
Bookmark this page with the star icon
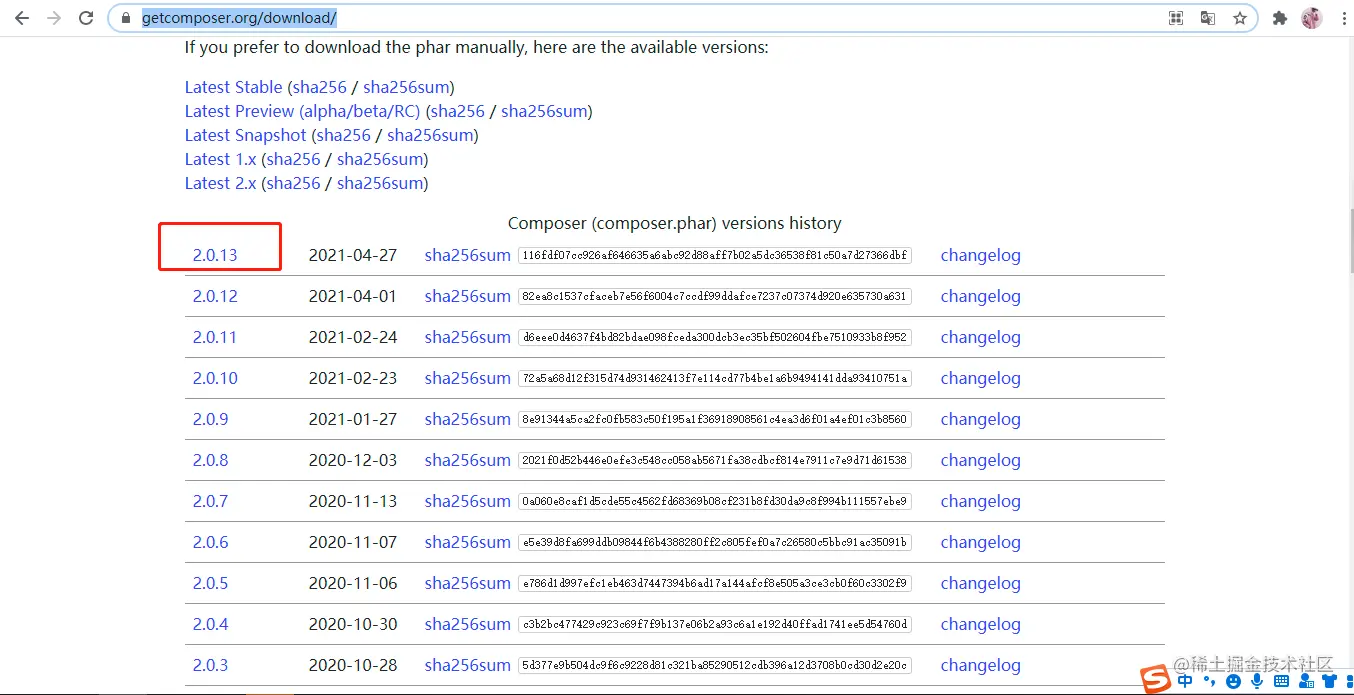[1240, 18]
